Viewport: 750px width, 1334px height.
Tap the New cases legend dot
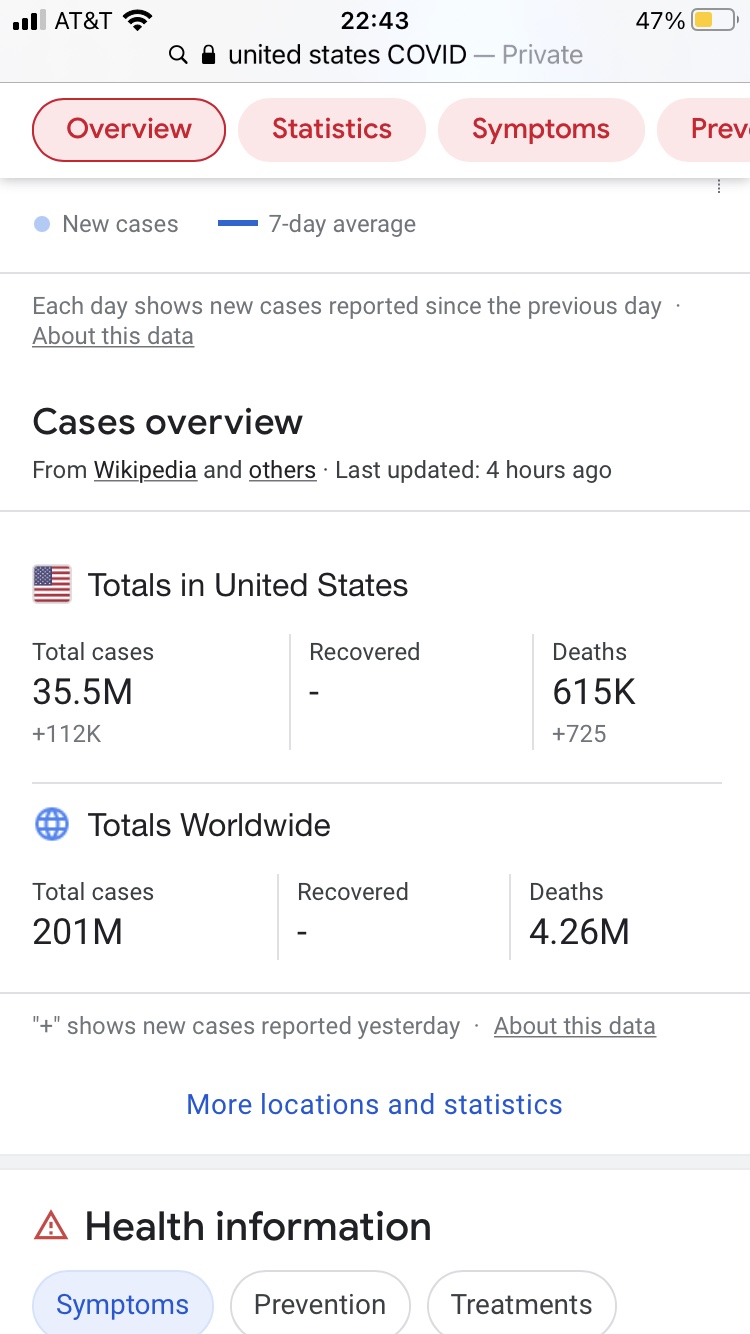pos(42,224)
